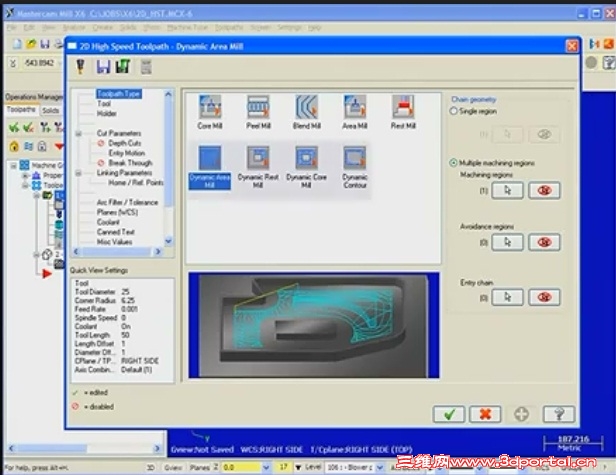
Task: Click the tool icon in dialog toolbar
Action: 81,66
